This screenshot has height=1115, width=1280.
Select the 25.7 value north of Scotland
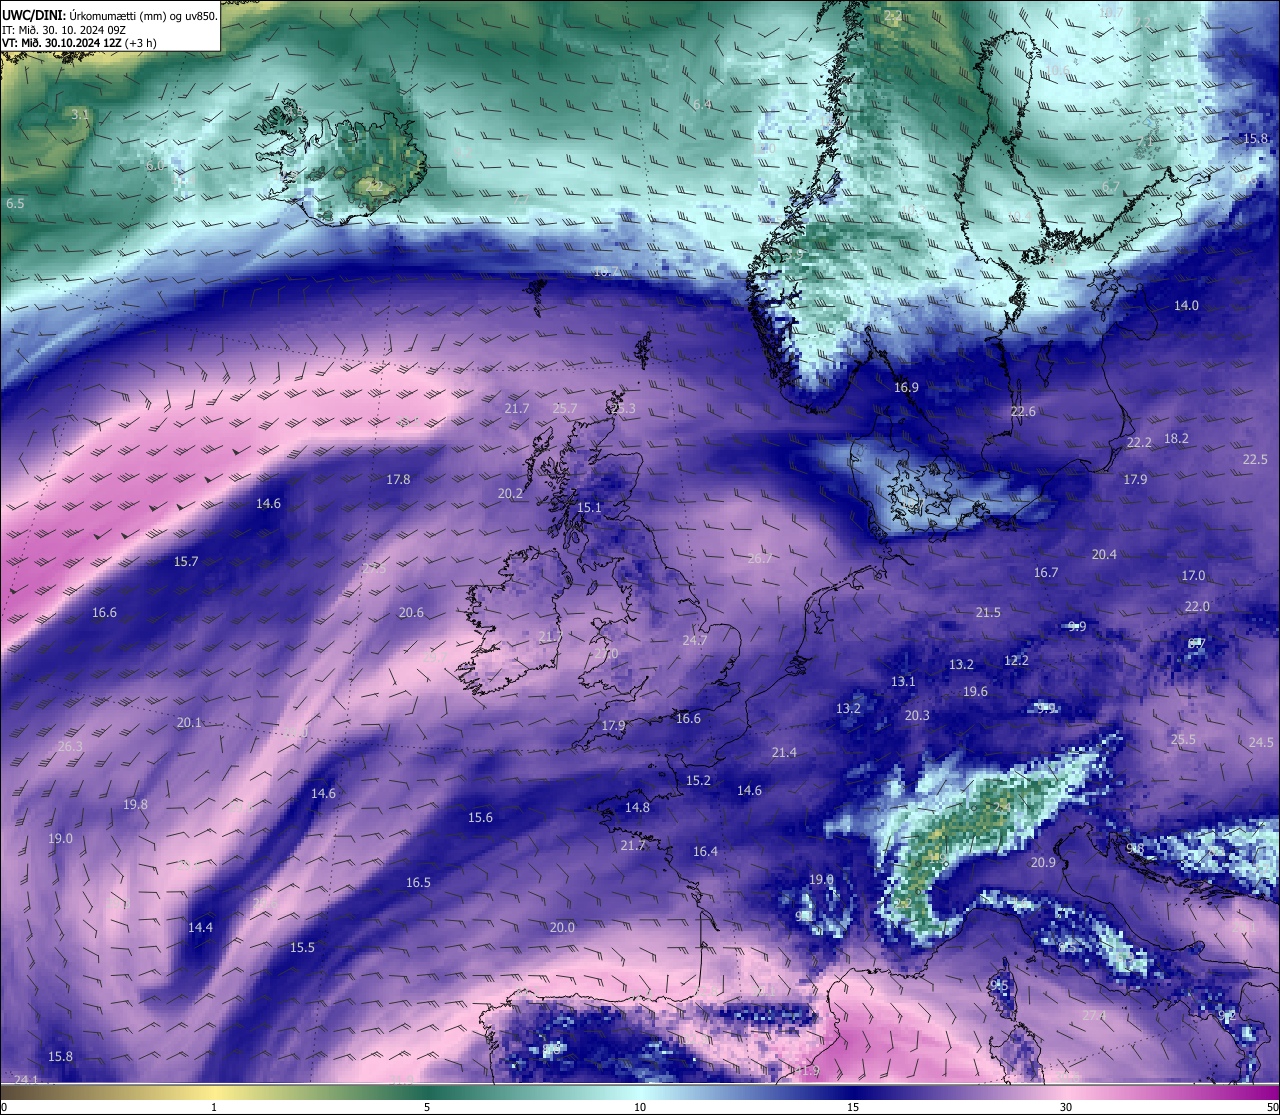[x=565, y=408]
